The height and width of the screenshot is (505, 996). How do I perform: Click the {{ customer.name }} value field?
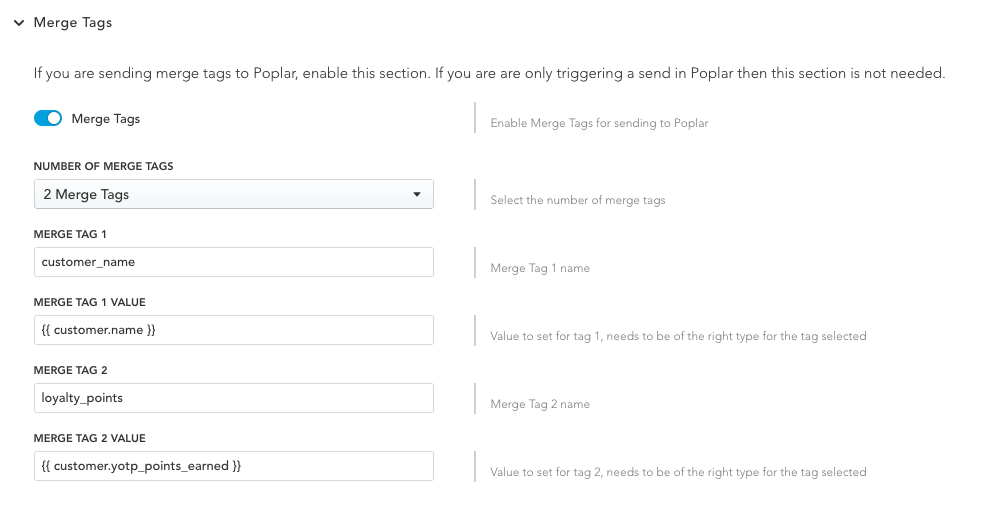[234, 330]
